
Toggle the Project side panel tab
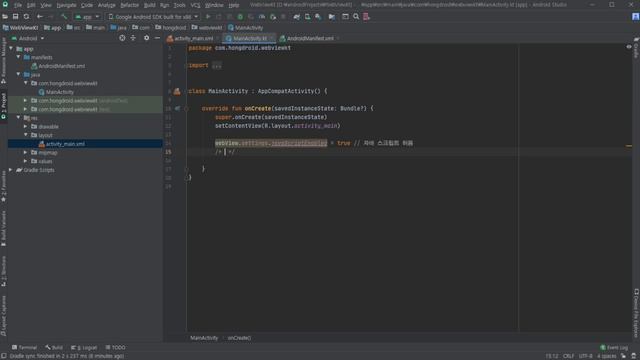coord(4,105)
